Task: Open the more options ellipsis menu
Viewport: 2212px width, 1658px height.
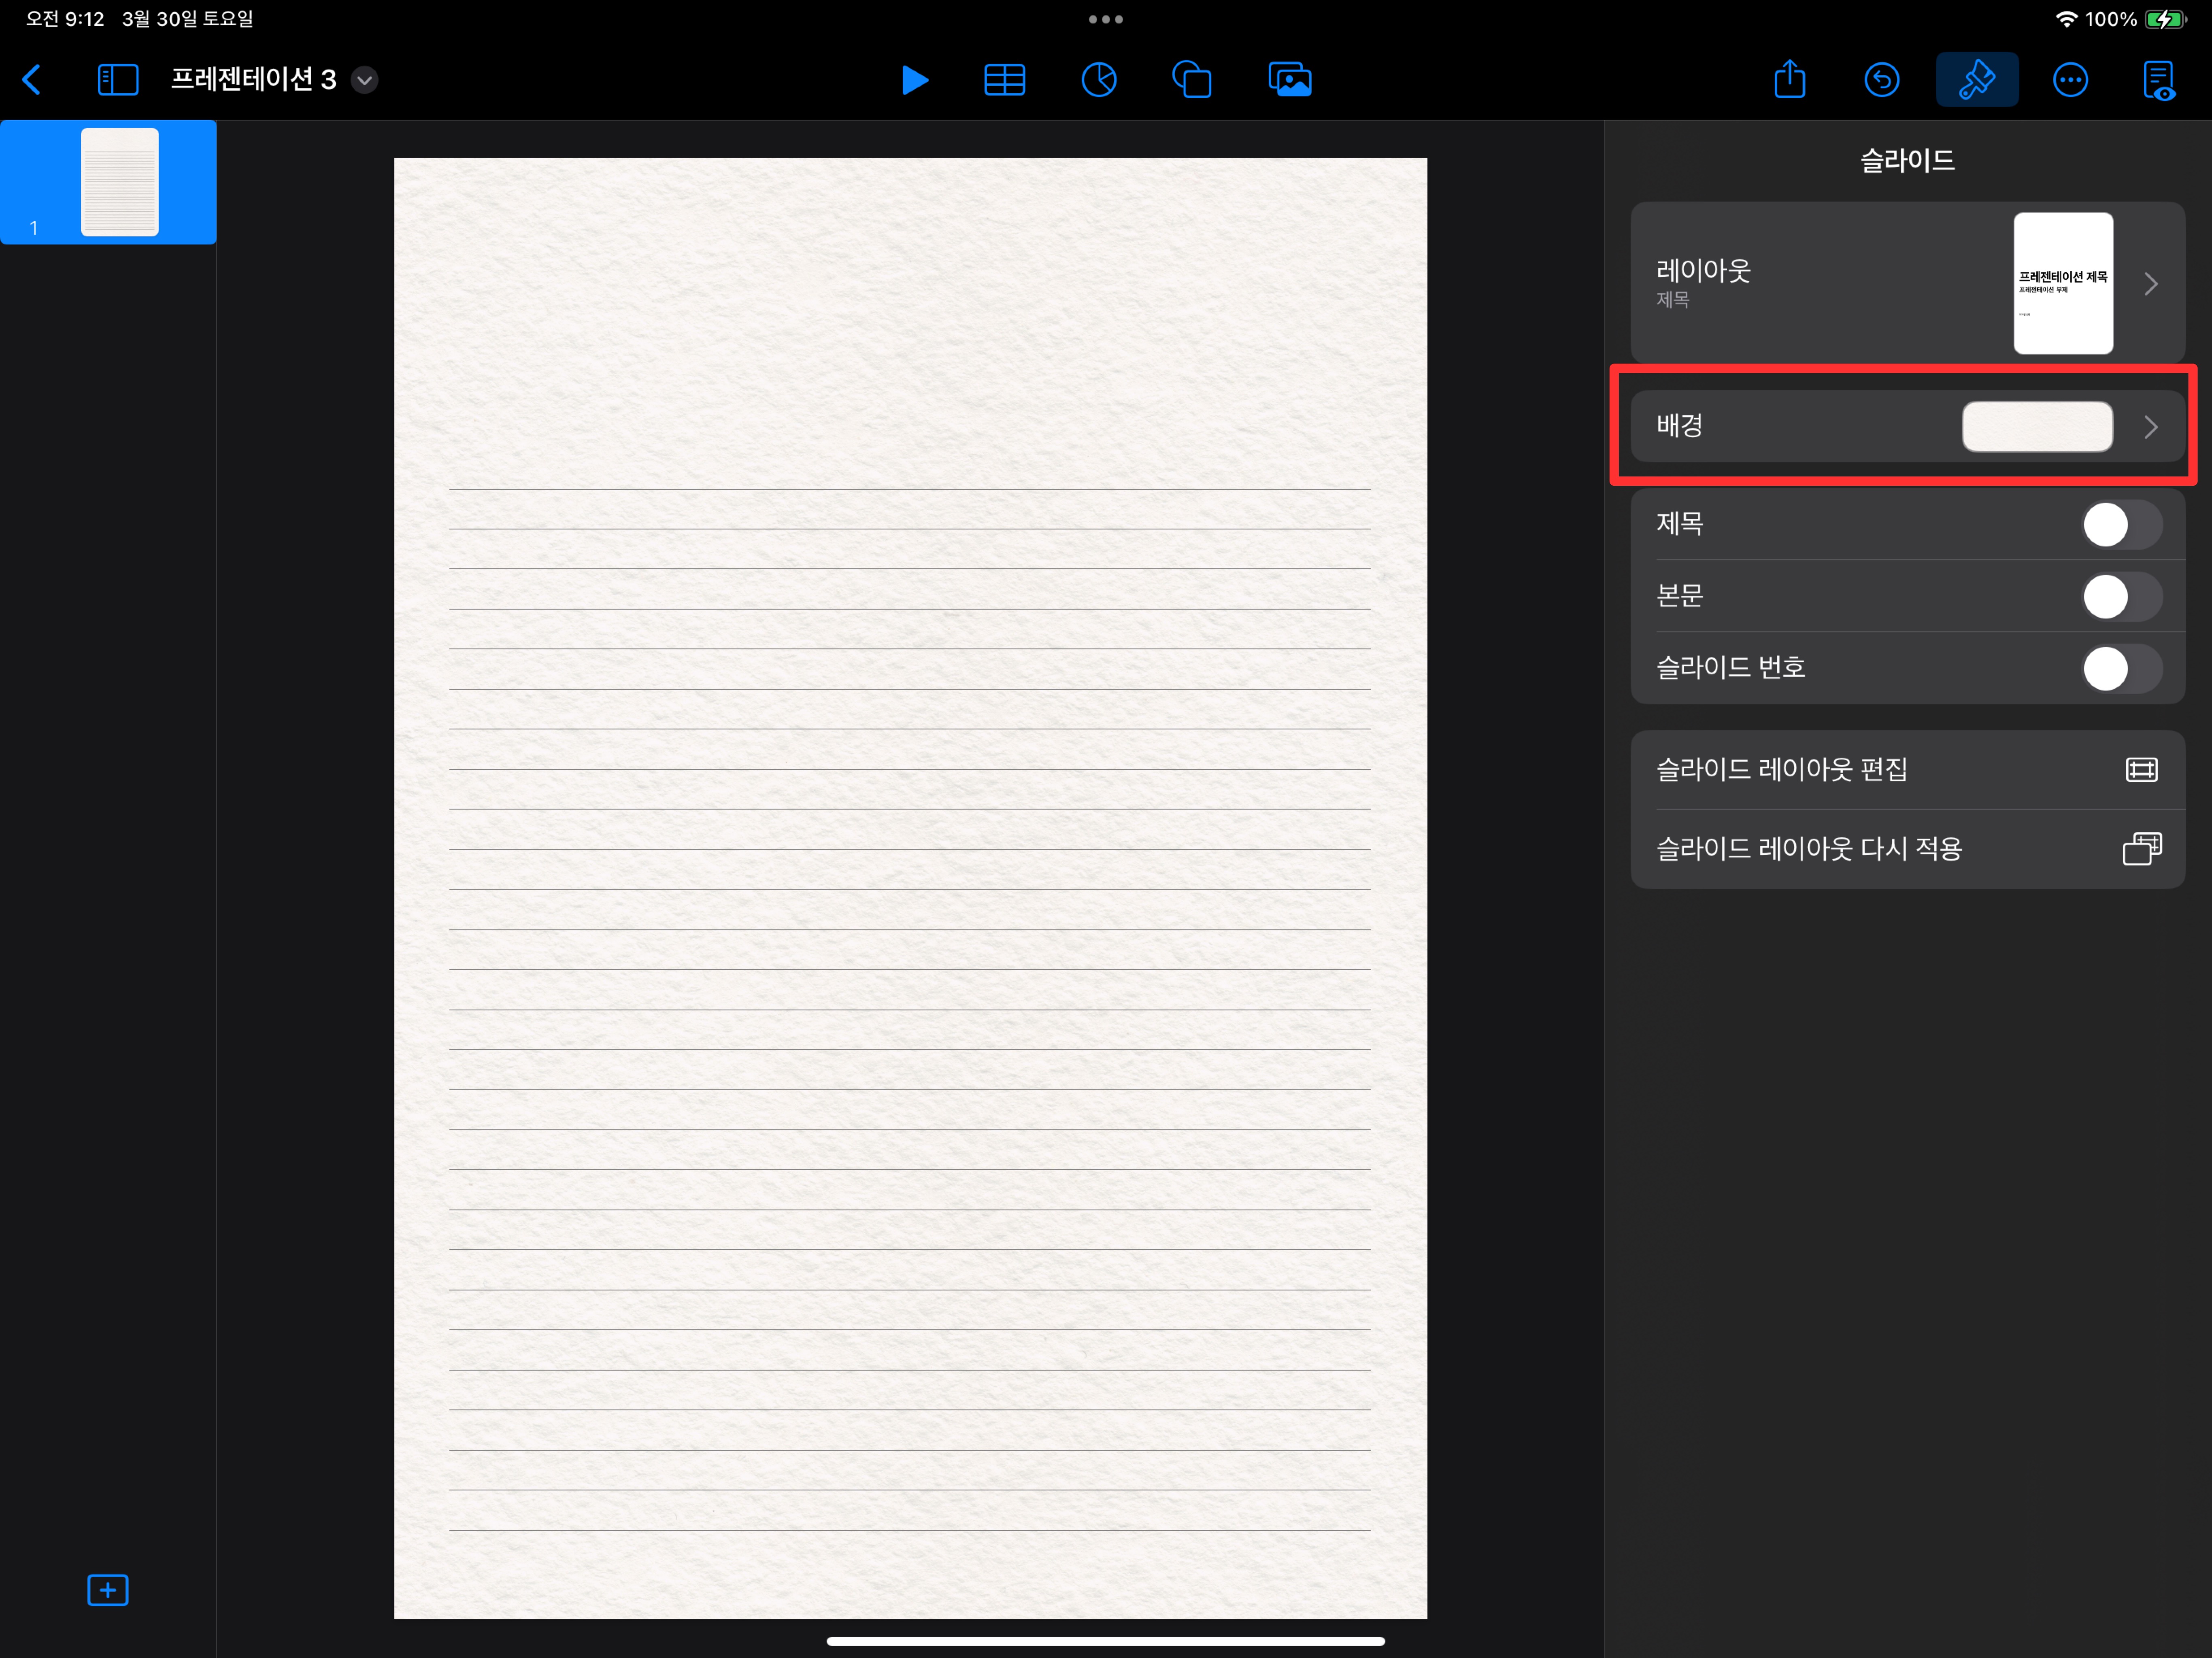Action: point(2069,80)
